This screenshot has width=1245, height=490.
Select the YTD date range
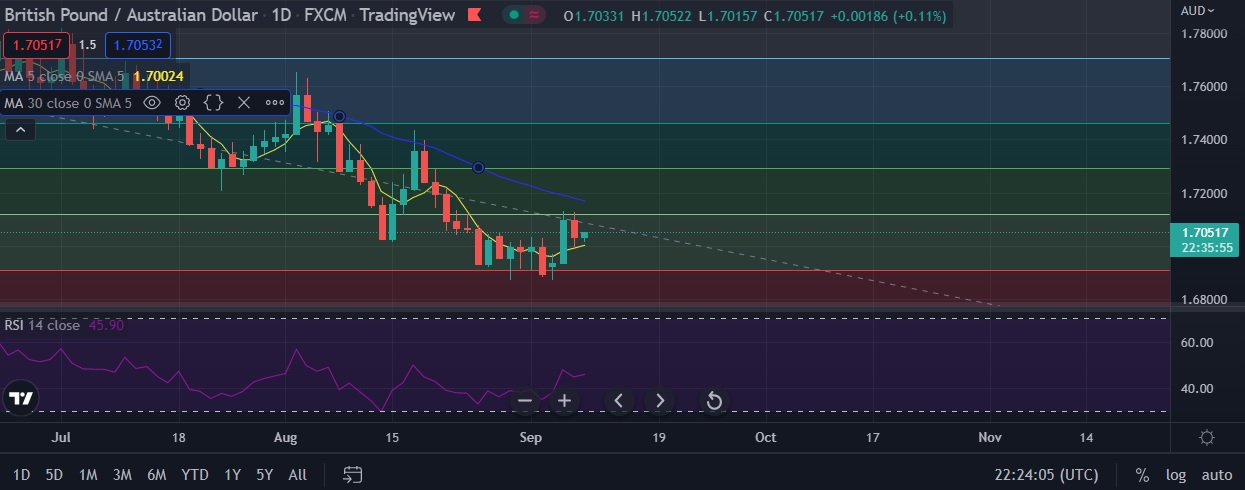click(194, 475)
